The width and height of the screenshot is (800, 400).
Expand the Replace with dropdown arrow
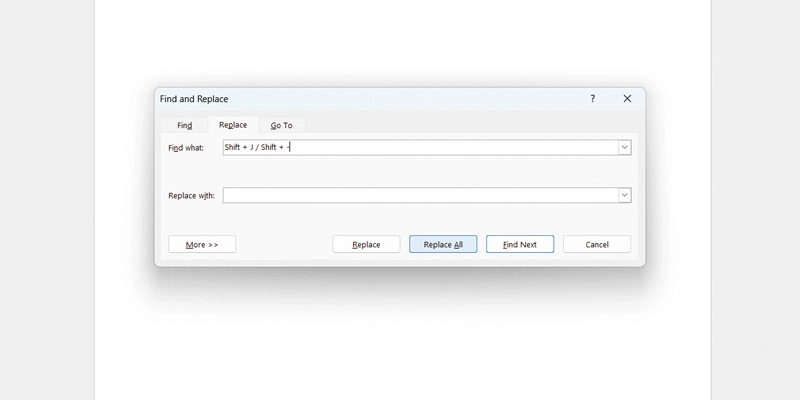624,195
